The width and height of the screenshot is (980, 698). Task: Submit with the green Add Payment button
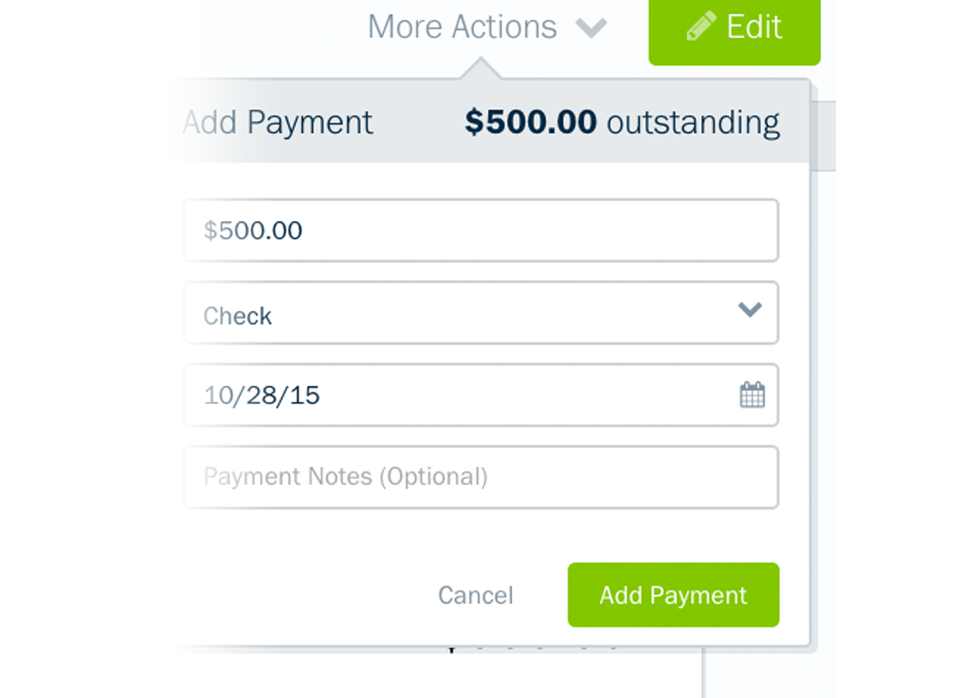point(673,595)
